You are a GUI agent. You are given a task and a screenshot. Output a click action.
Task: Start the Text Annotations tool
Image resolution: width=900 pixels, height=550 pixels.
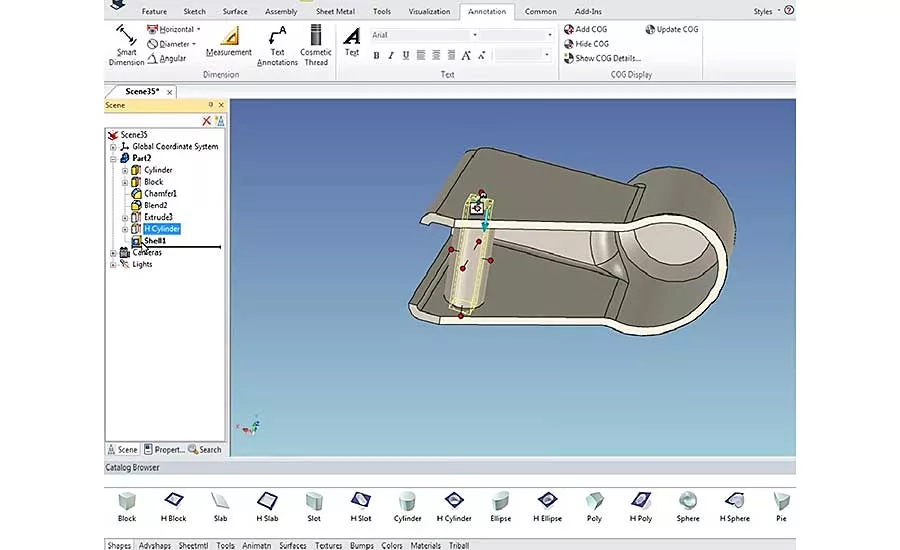pos(277,45)
